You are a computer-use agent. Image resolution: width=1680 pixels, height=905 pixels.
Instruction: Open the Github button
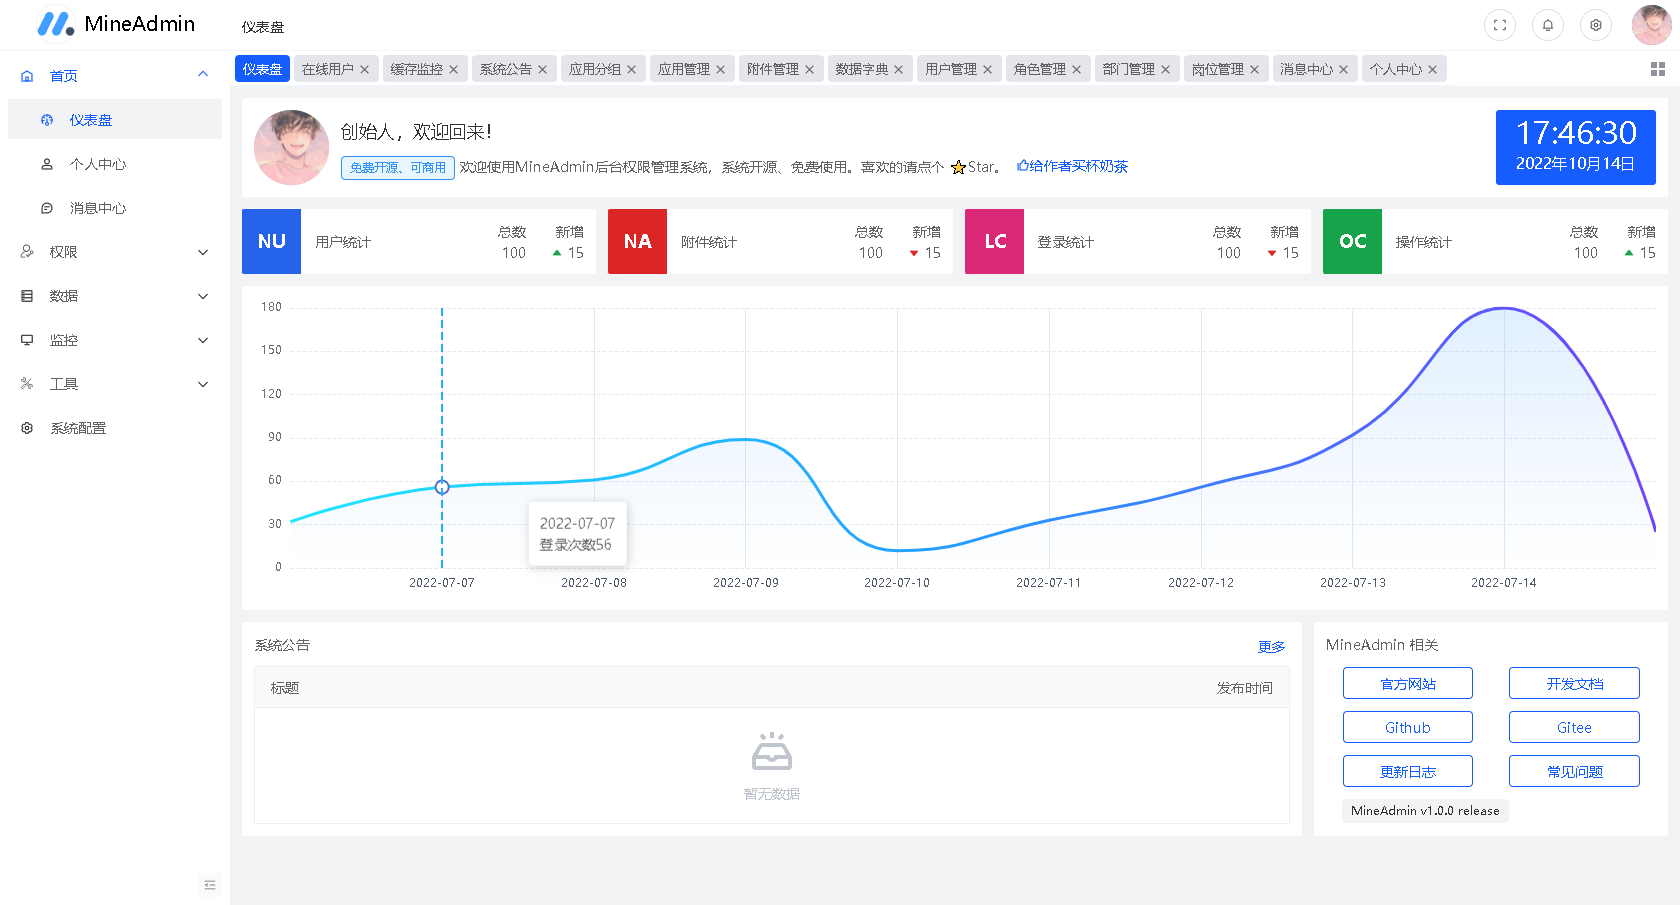1408,728
